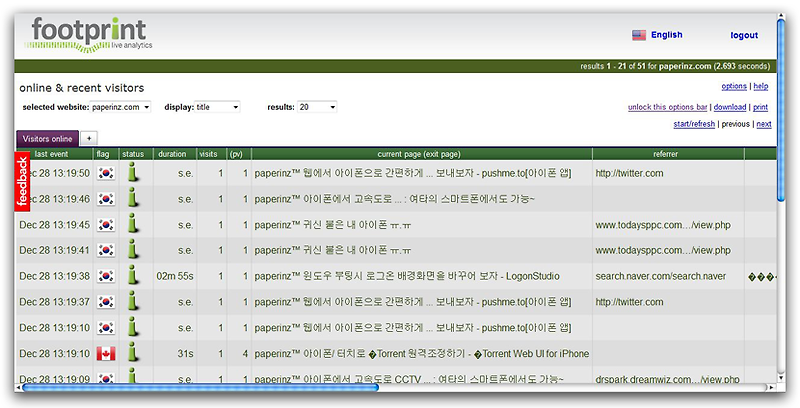Click the vertical scrollbar thumb
Viewport: 800px width, 408px height.
pyautogui.click(x=782, y=110)
